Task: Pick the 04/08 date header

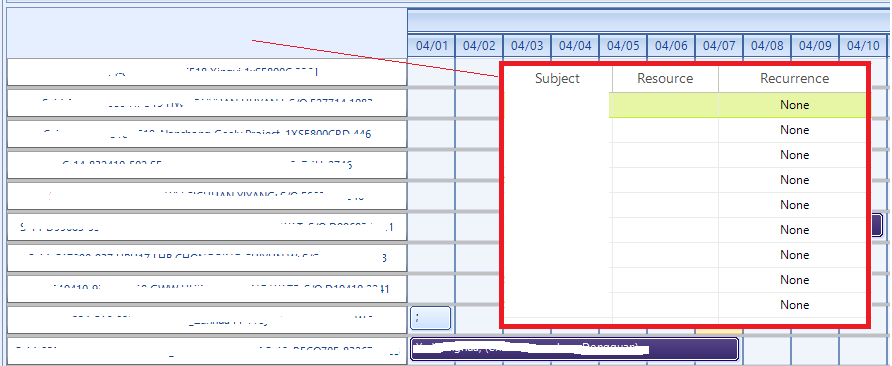Action: [x=767, y=46]
